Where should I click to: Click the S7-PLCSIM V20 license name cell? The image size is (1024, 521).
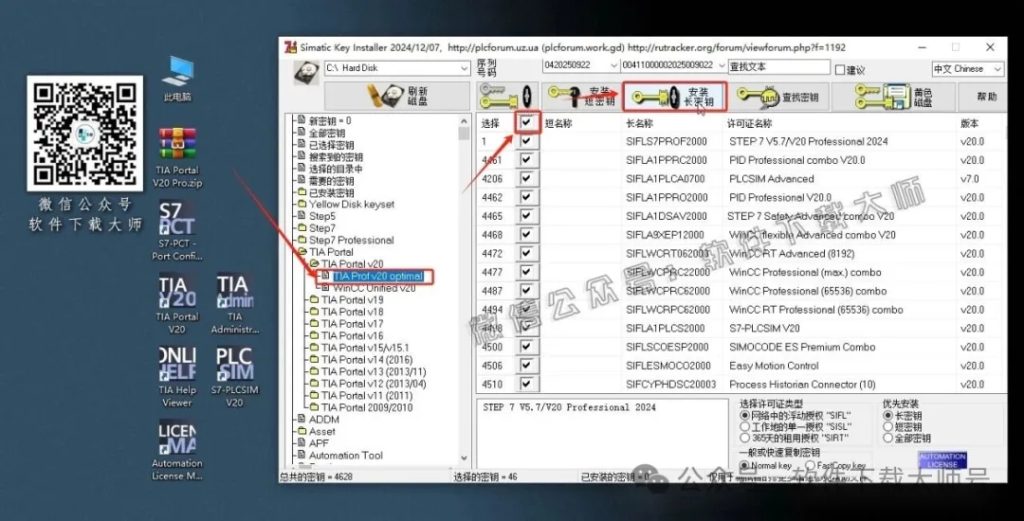(764, 328)
